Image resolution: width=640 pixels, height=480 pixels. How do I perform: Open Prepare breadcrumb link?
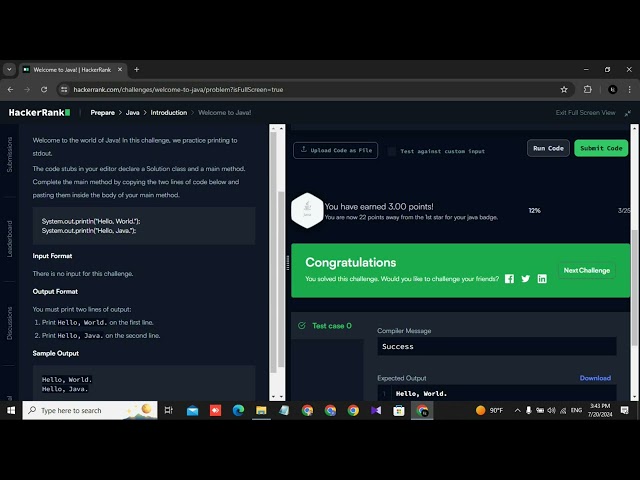(102, 113)
